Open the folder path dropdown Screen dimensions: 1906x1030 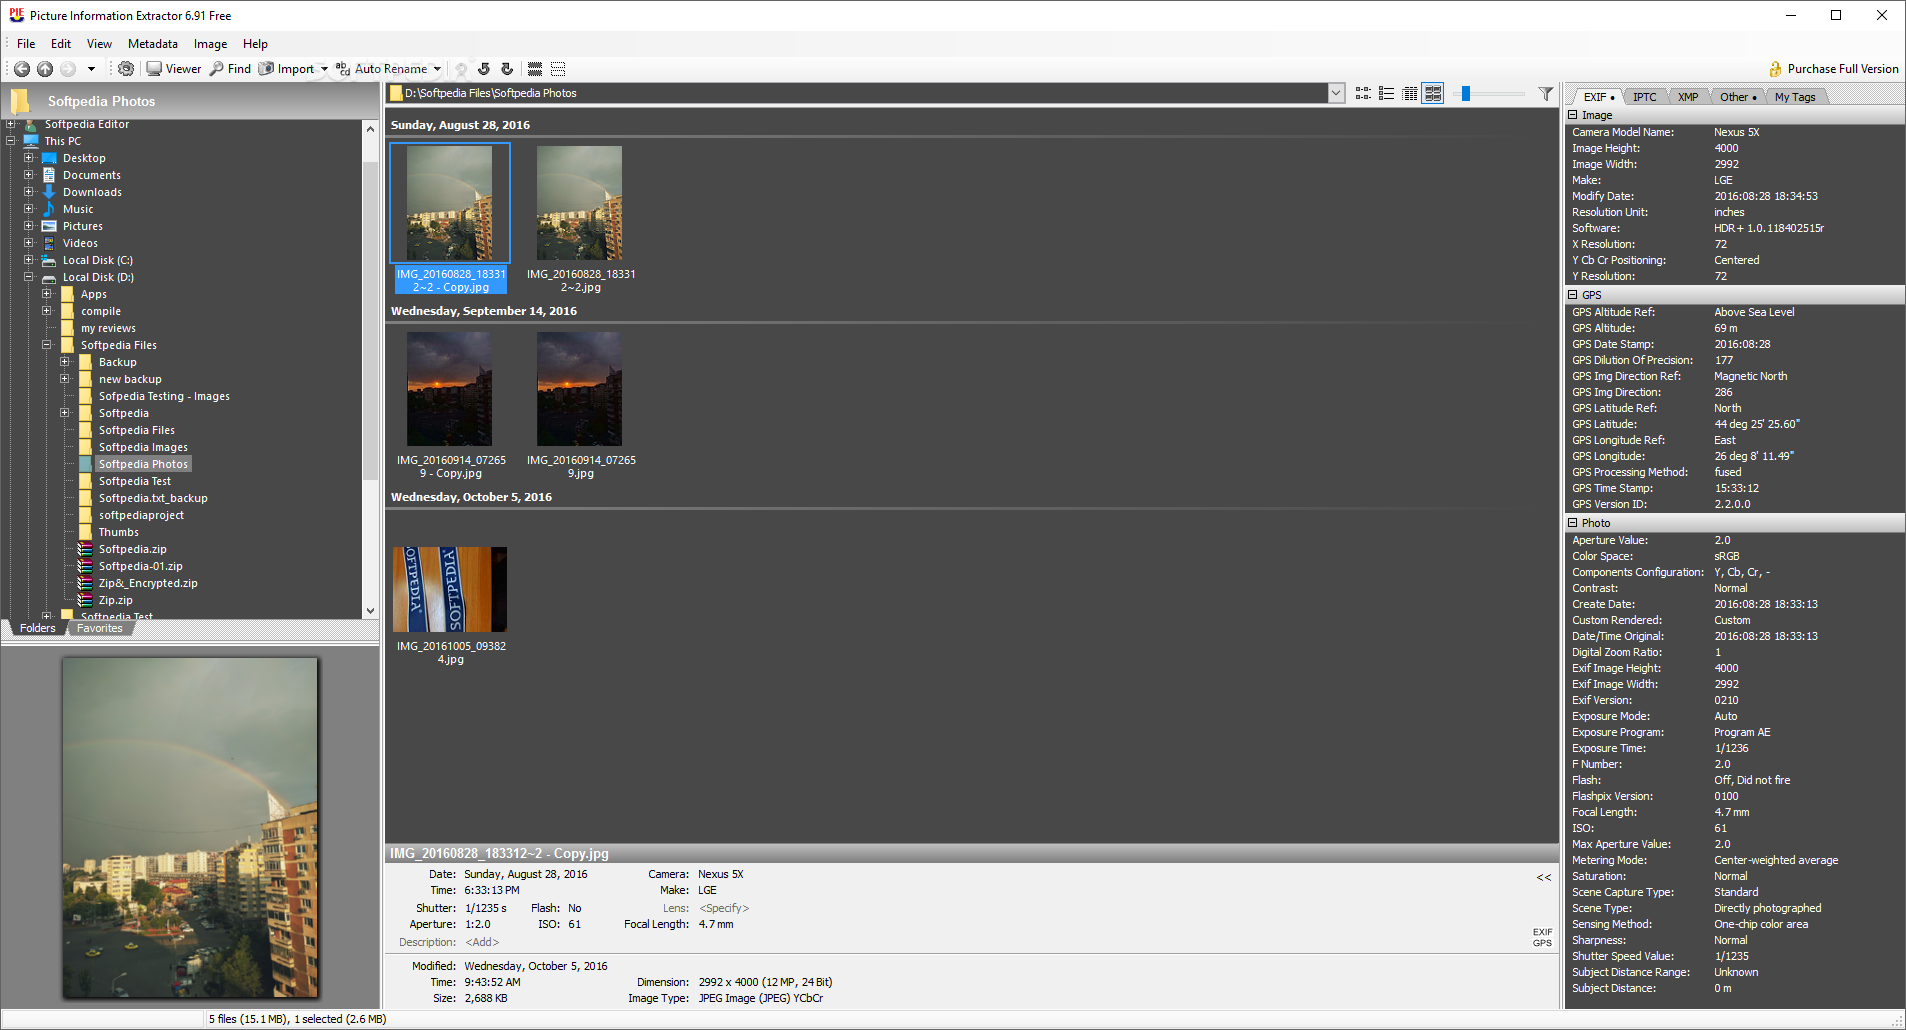pos(1336,93)
